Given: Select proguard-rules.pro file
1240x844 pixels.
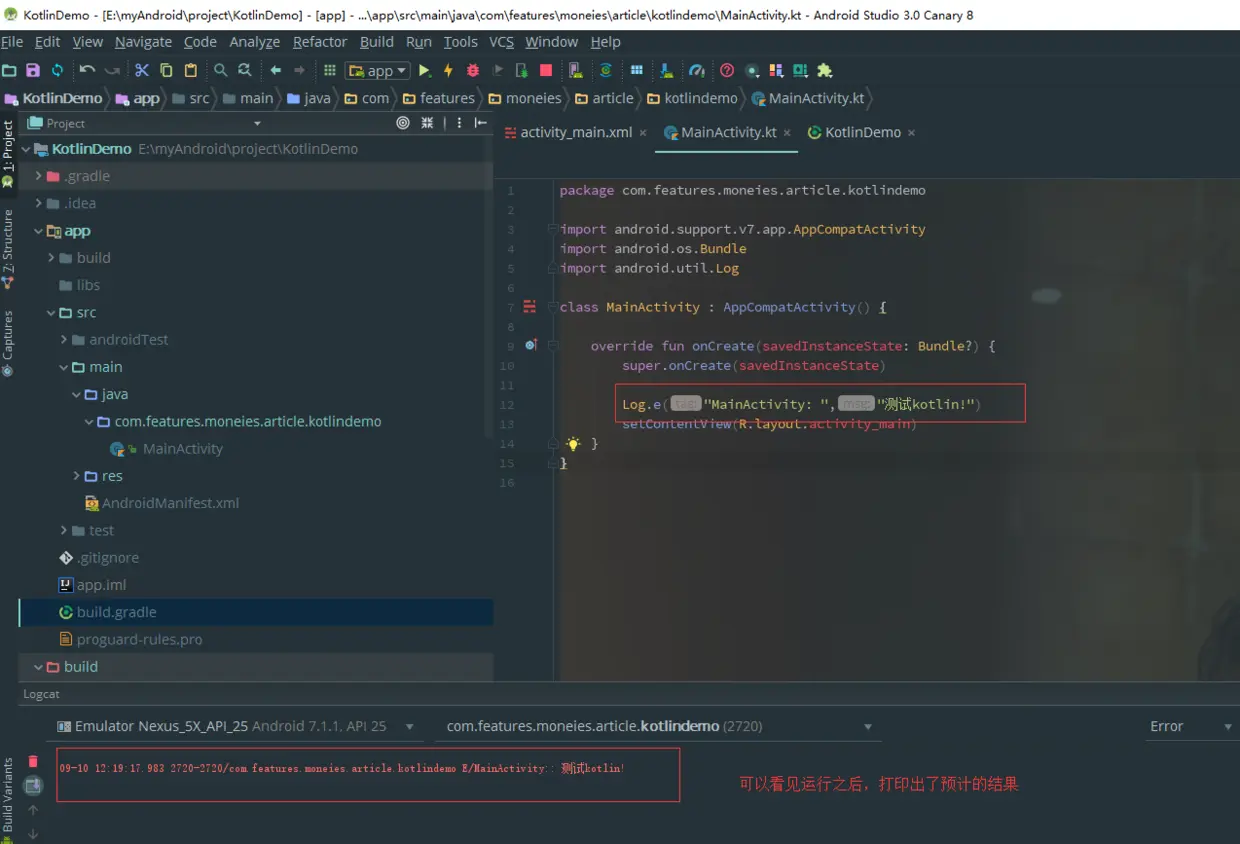Looking at the screenshot, I should [139, 639].
